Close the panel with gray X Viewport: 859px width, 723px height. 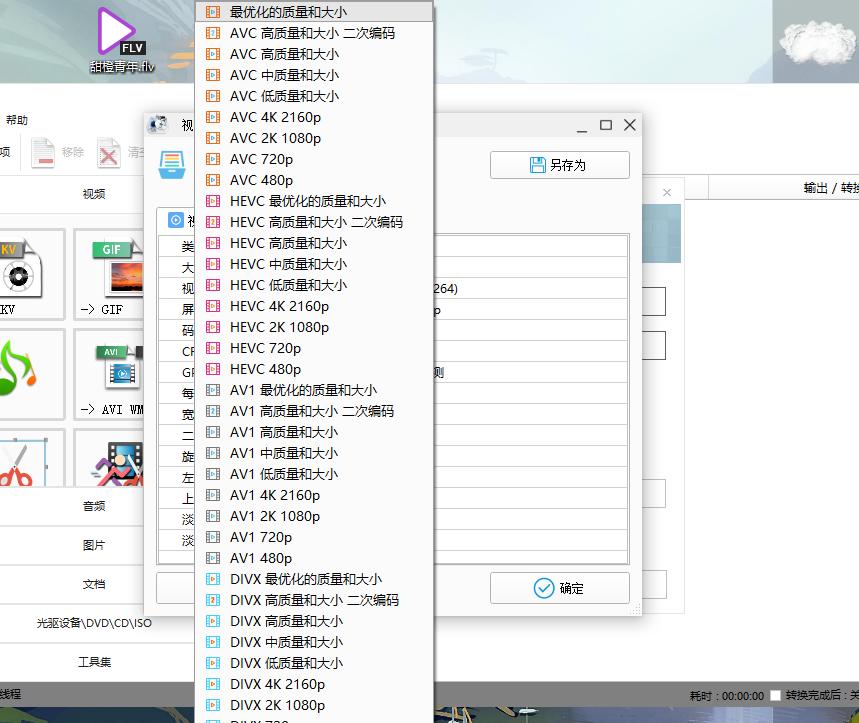[667, 192]
